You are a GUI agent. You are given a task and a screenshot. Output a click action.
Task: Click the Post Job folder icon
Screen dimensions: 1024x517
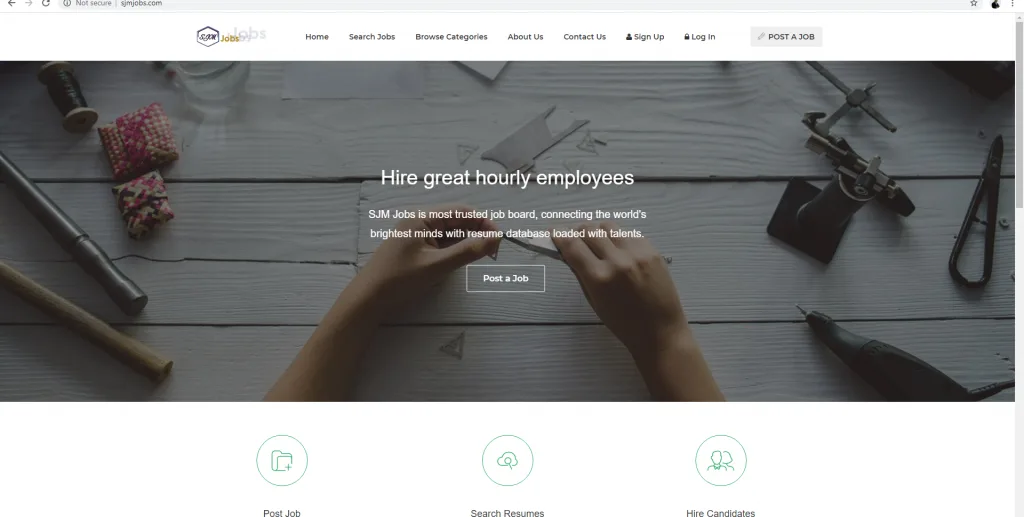tap(282, 461)
